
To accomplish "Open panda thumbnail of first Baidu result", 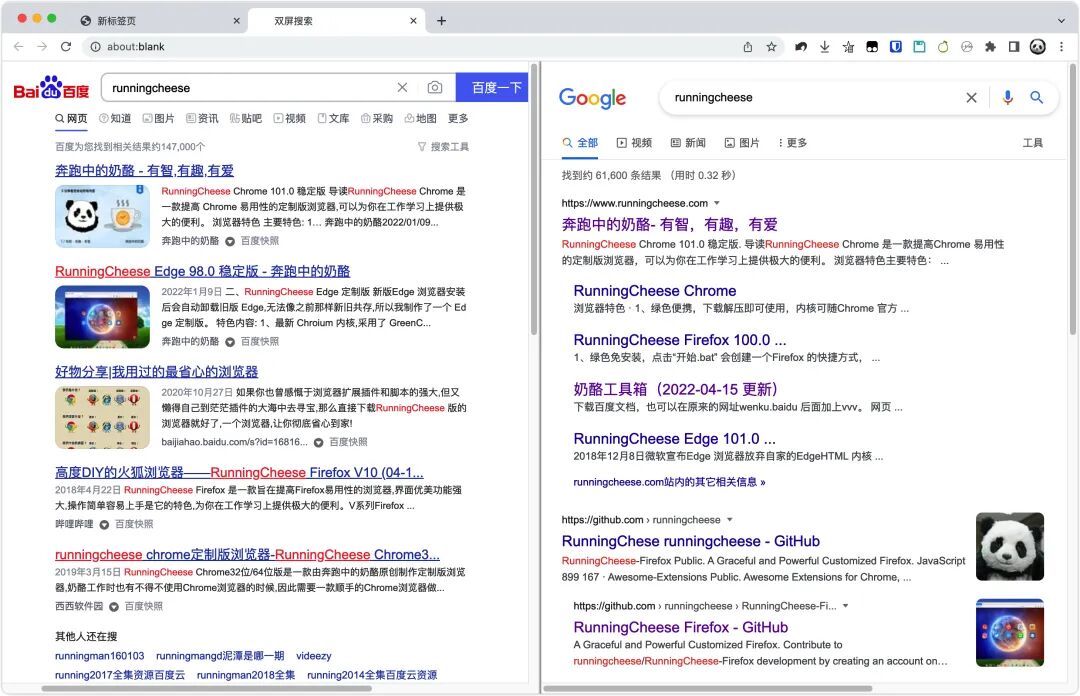I will pyautogui.click(x=102, y=216).
